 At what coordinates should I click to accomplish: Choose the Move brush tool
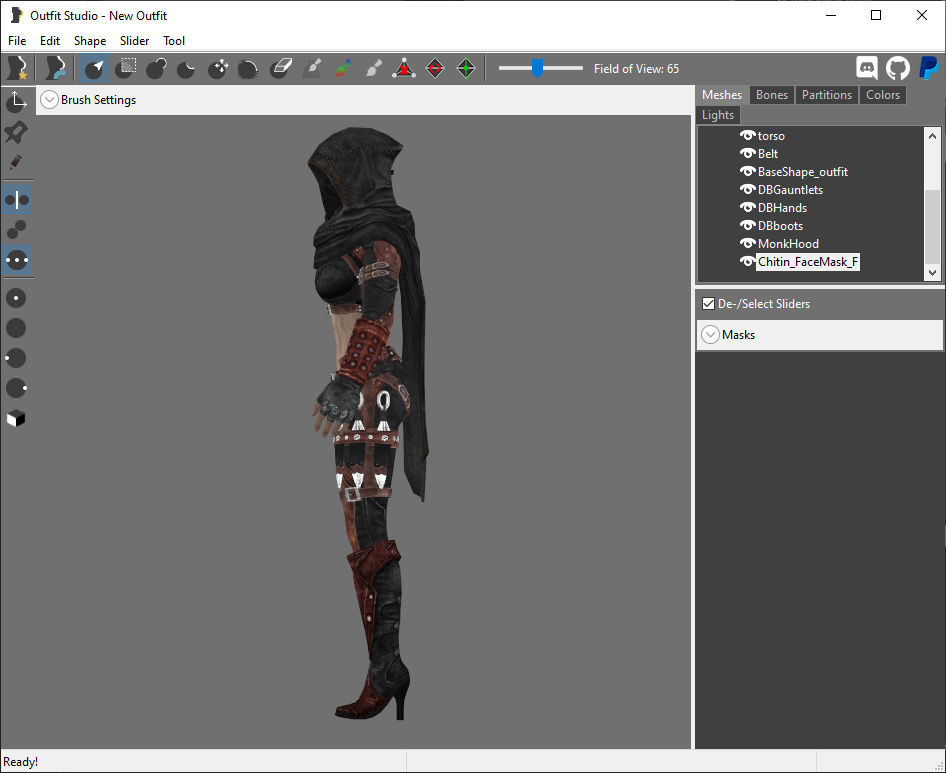click(x=218, y=68)
